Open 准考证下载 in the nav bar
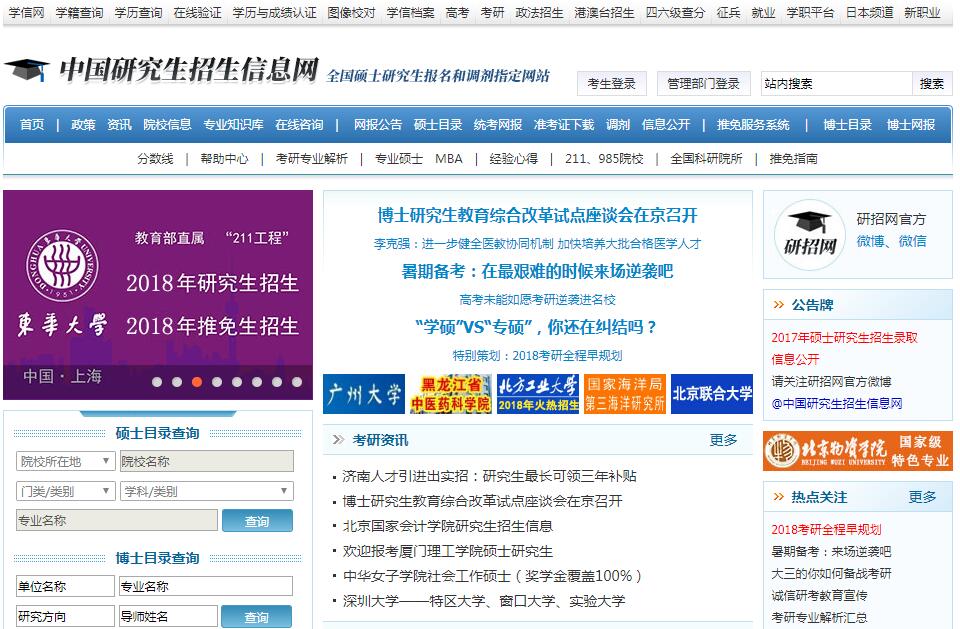This screenshot has width=960, height=629. pos(564,125)
